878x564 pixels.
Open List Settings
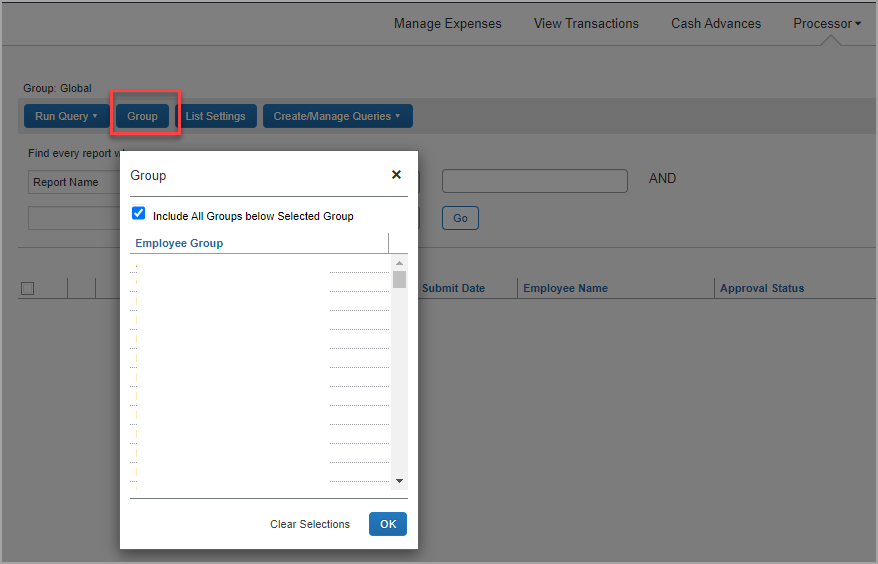215,116
